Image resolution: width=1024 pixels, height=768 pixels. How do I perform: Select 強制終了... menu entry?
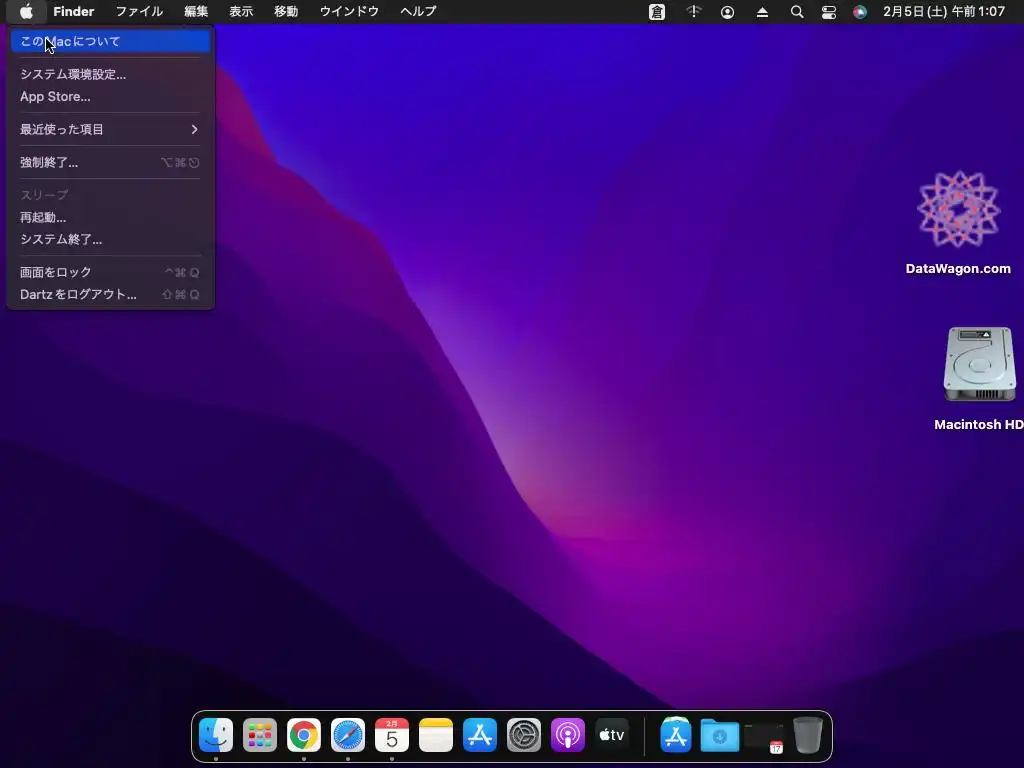pyautogui.click(x=110, y=163)
